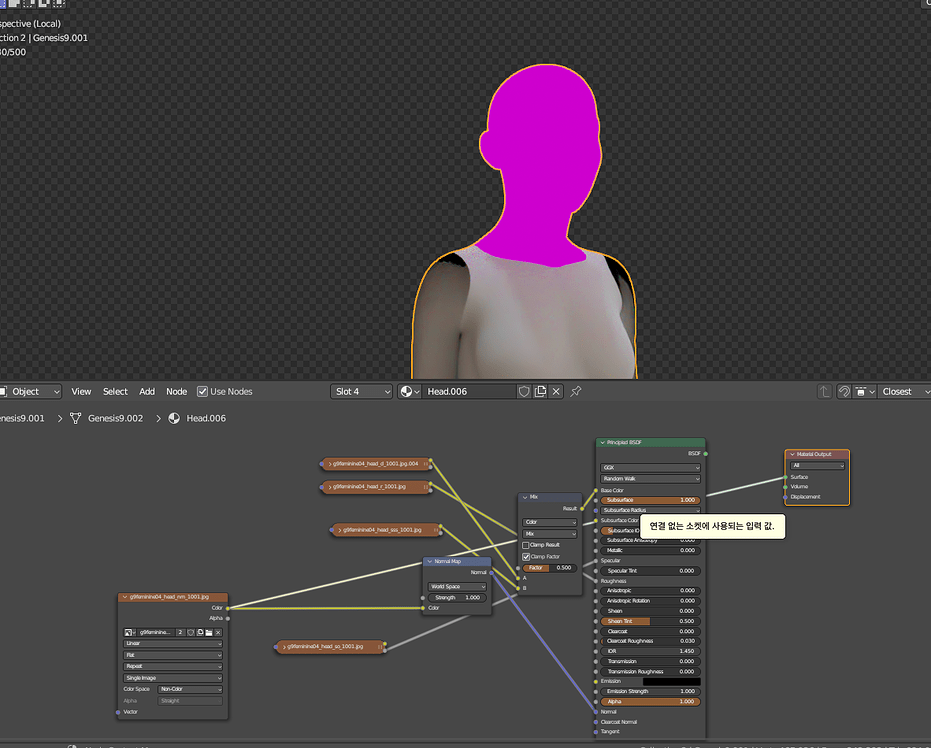The image size is (931, 748).
Task: Open the View menu in node editor
Action: tap(81, 392)
